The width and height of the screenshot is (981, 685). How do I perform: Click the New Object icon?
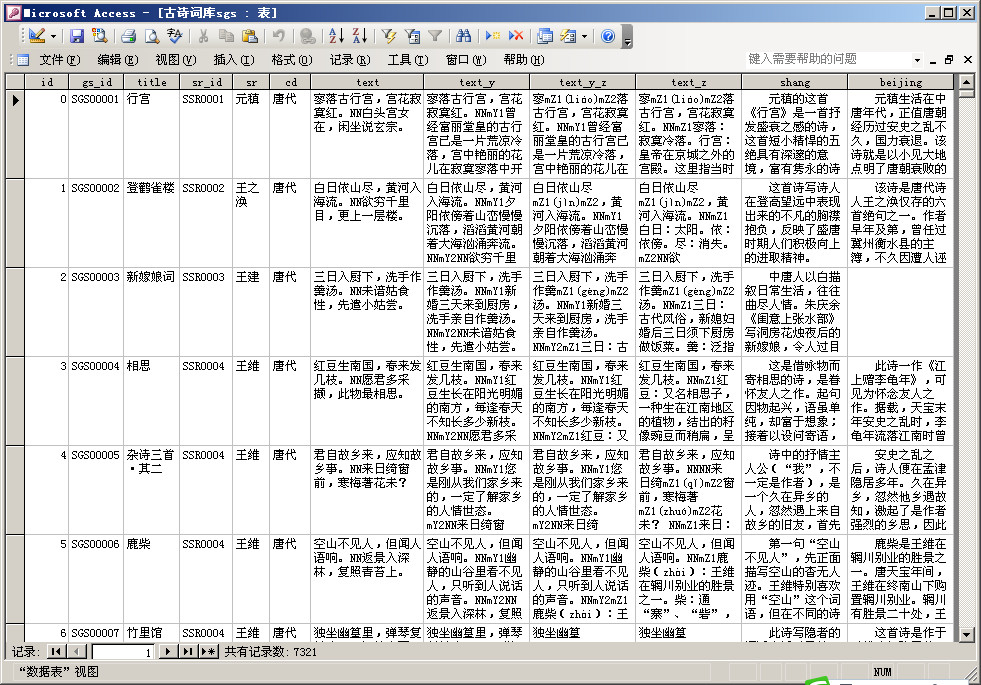pyautogui.click(x=568, y=36)
